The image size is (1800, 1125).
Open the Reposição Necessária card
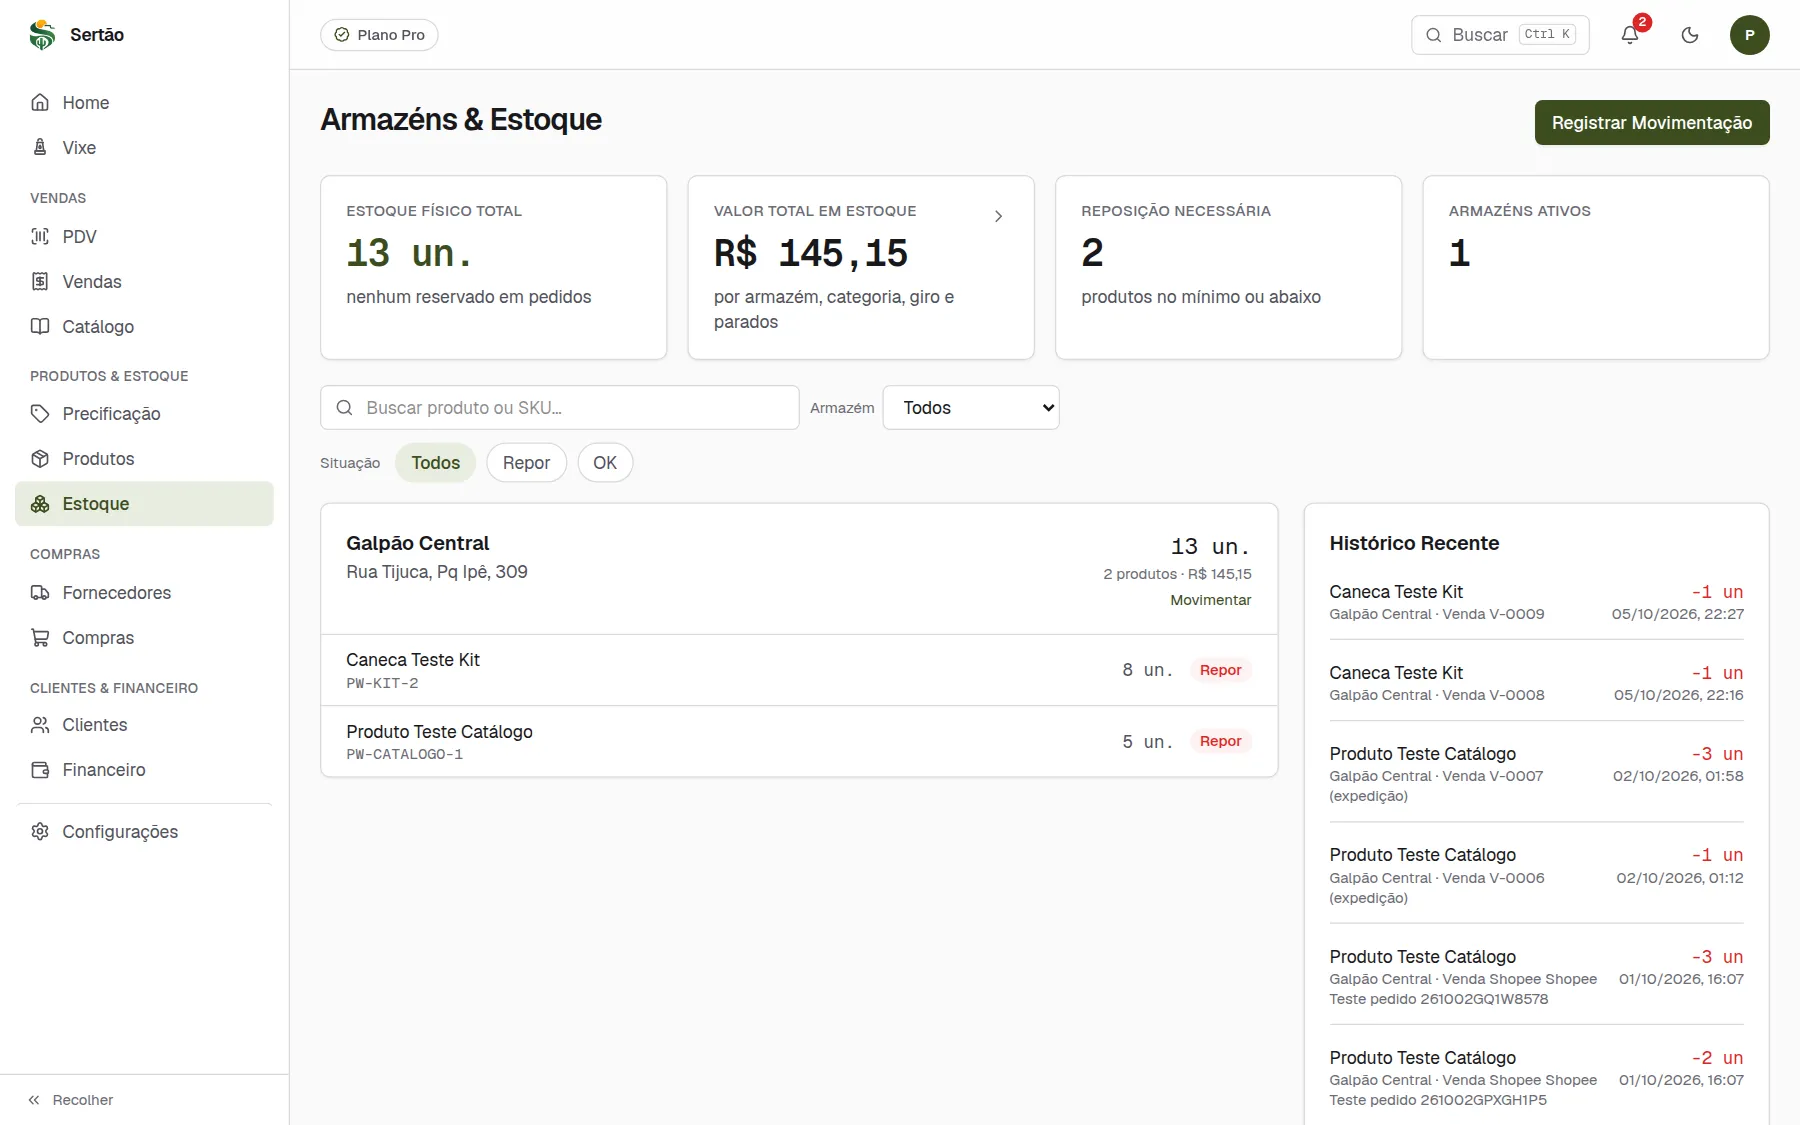click(x=1229, y=267)
